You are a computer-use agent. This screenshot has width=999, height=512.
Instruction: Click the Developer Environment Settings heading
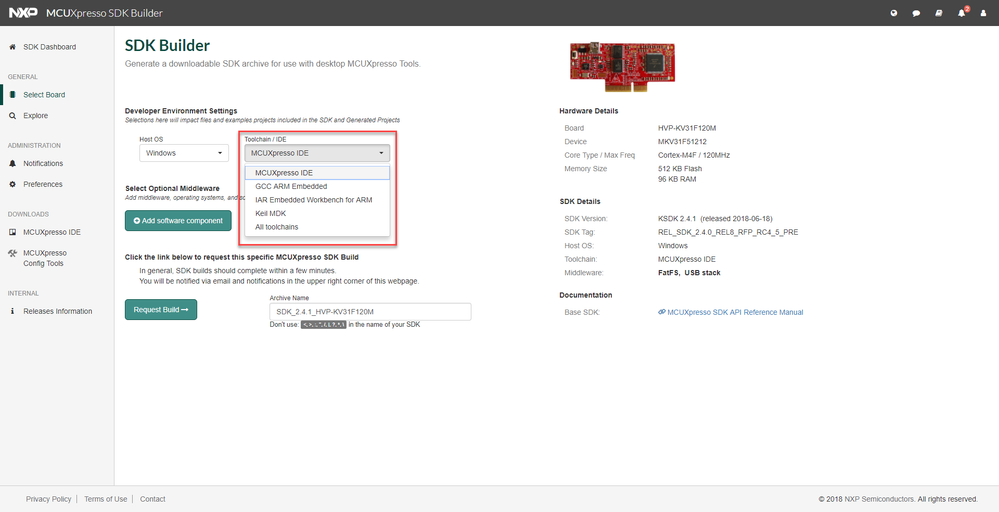181,111
